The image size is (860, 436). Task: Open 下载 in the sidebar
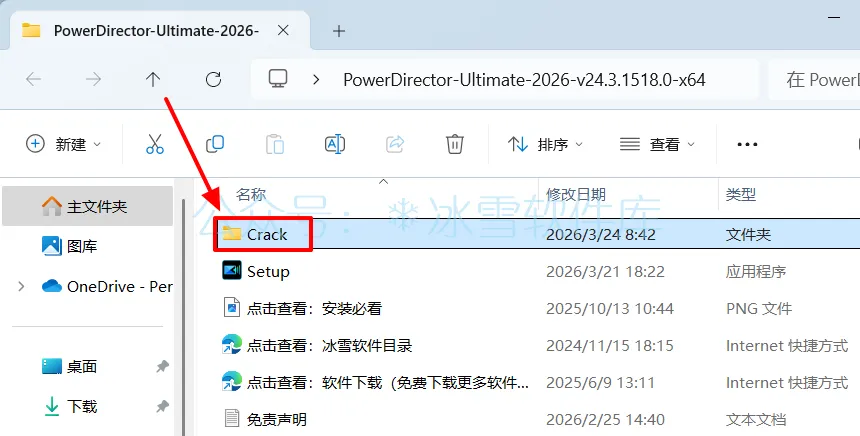point(70,406)
